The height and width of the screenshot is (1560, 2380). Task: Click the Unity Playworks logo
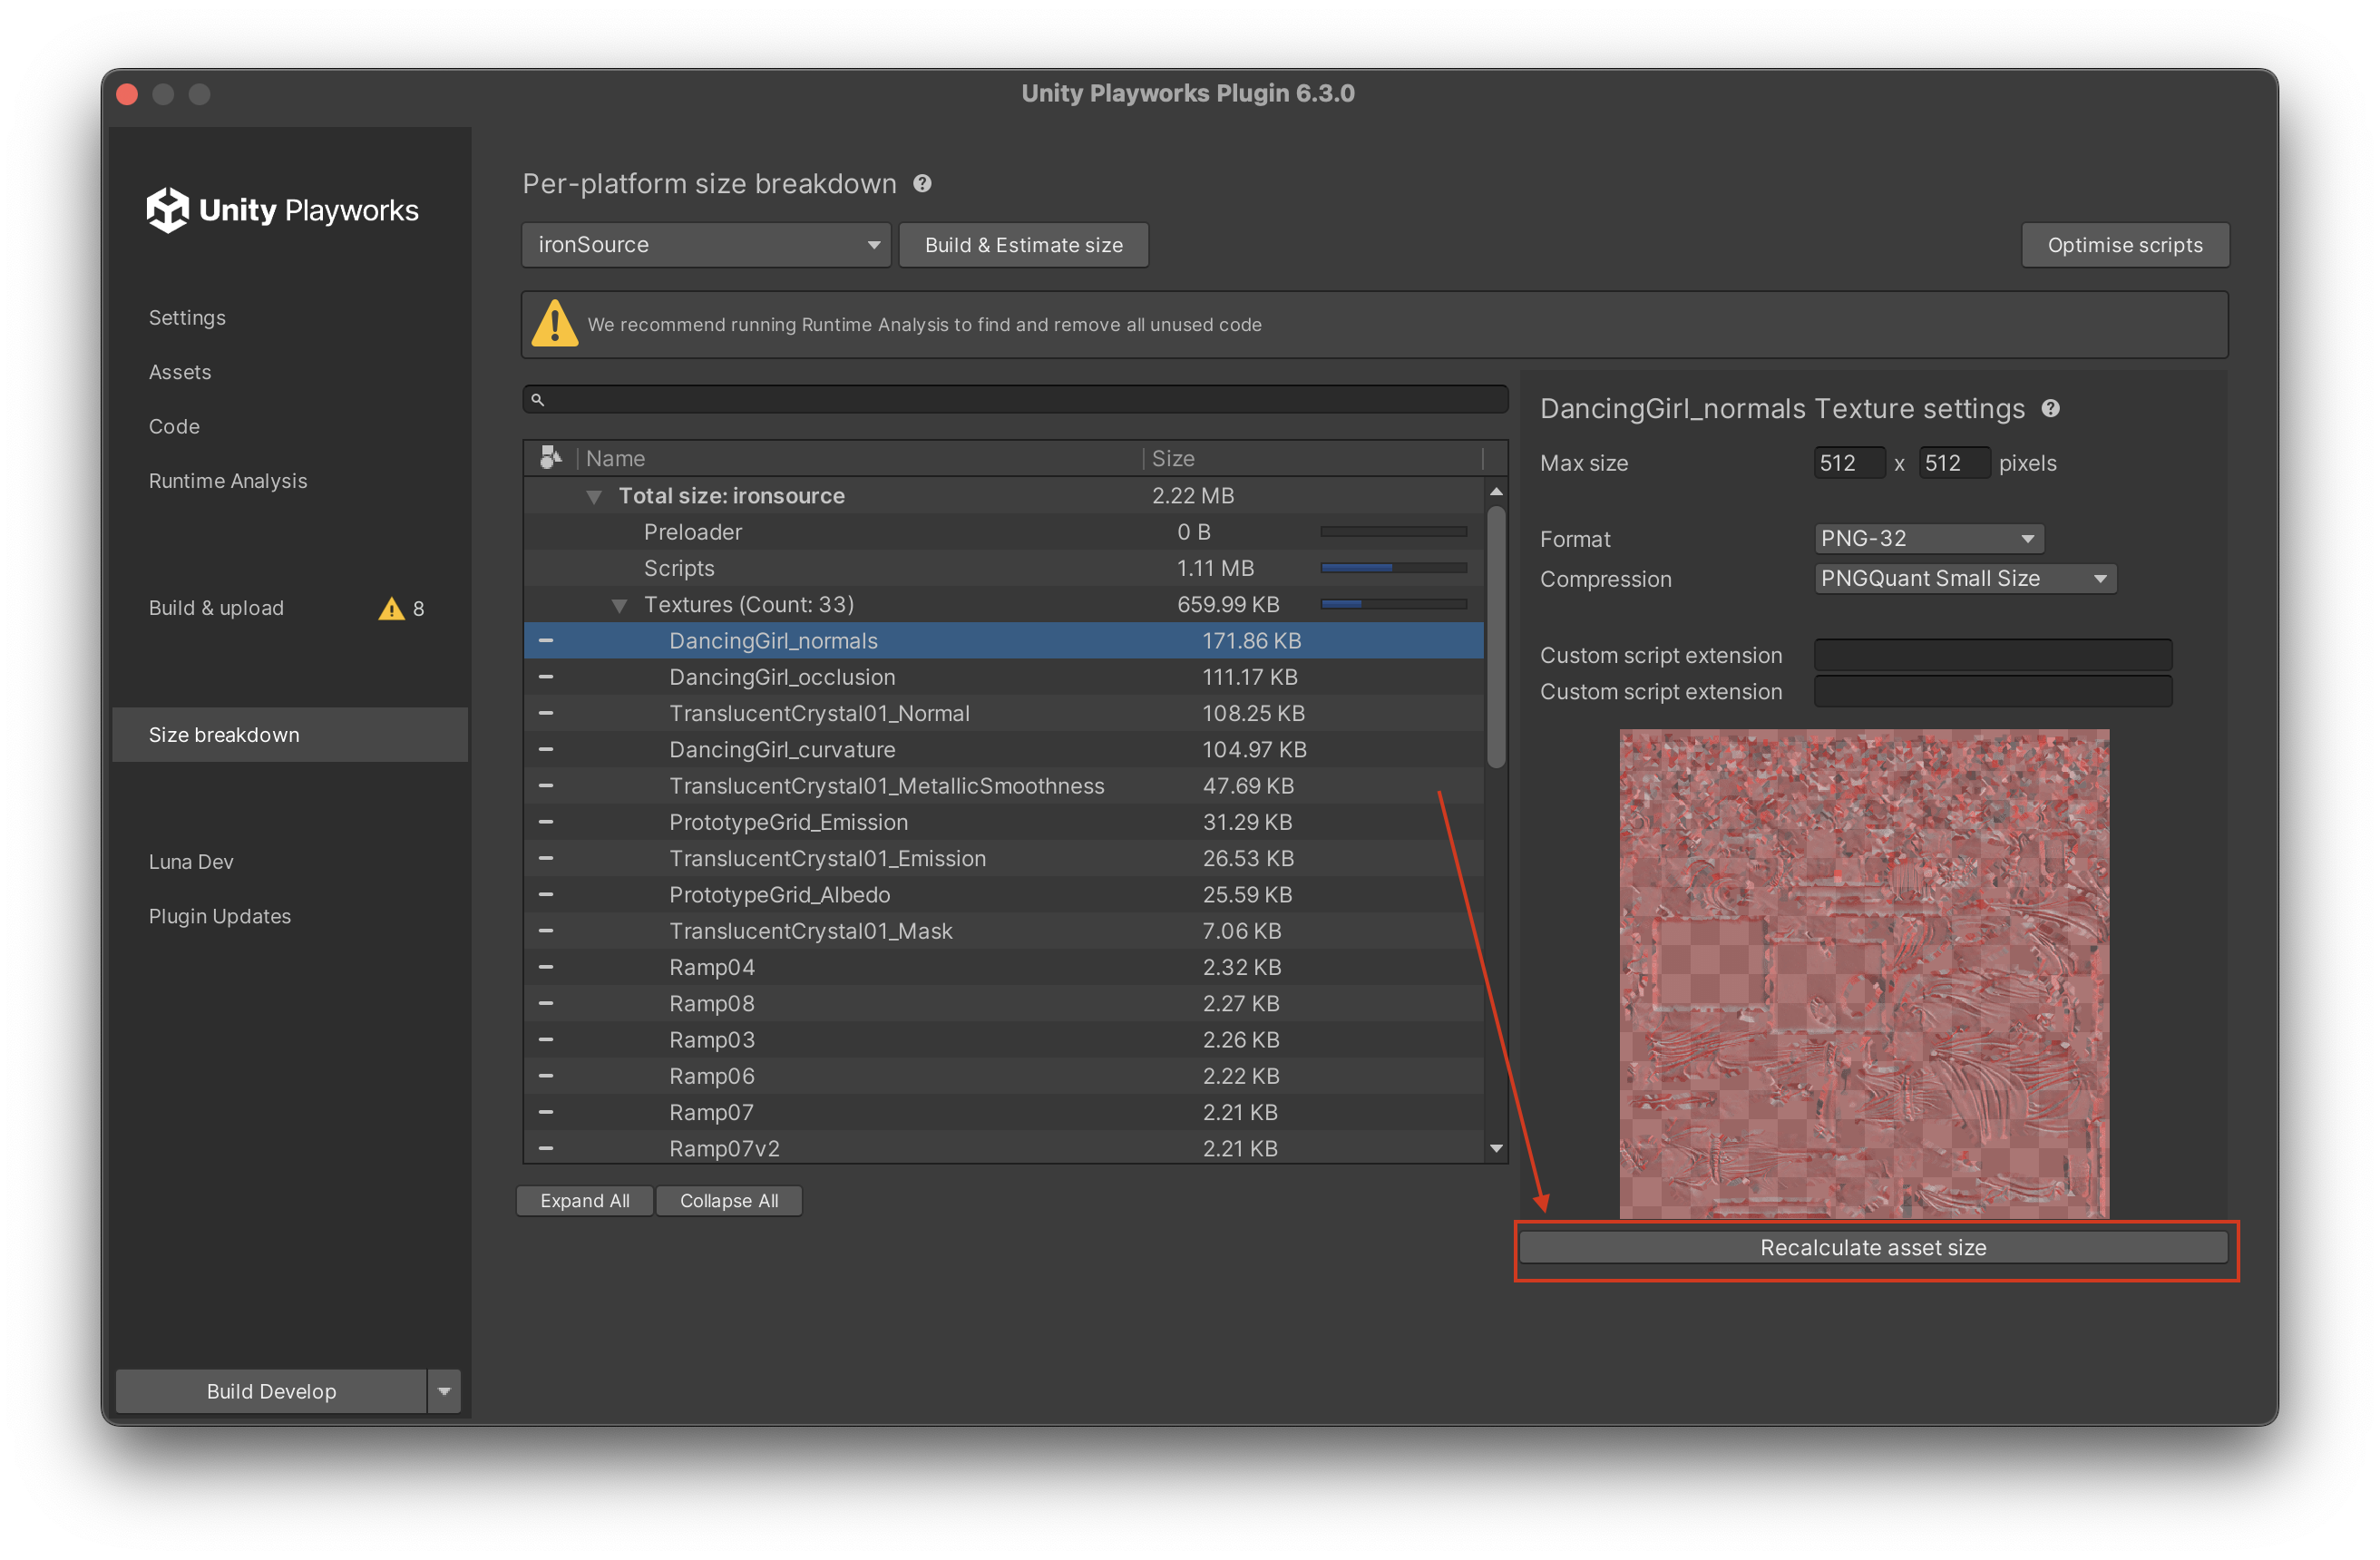click(283, 210)
